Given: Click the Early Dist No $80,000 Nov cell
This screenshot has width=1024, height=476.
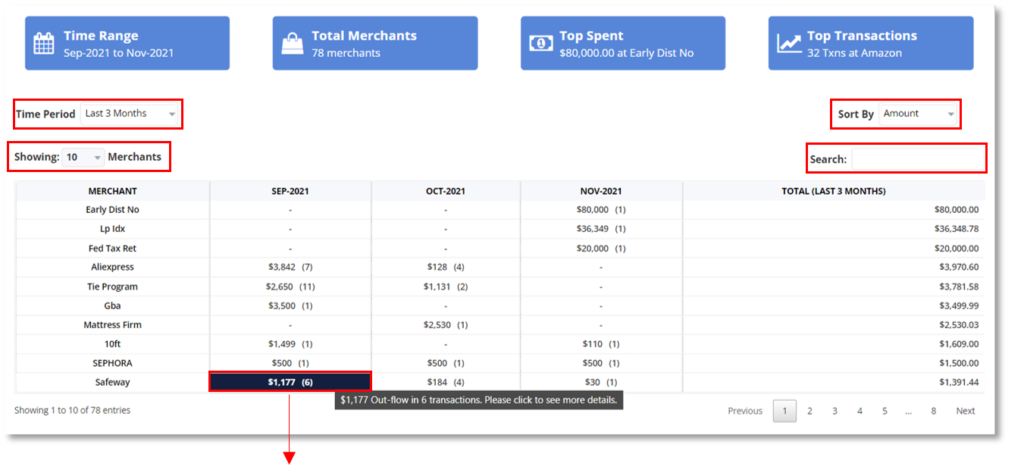Looking at the screenshot, I should click(601, 210).
